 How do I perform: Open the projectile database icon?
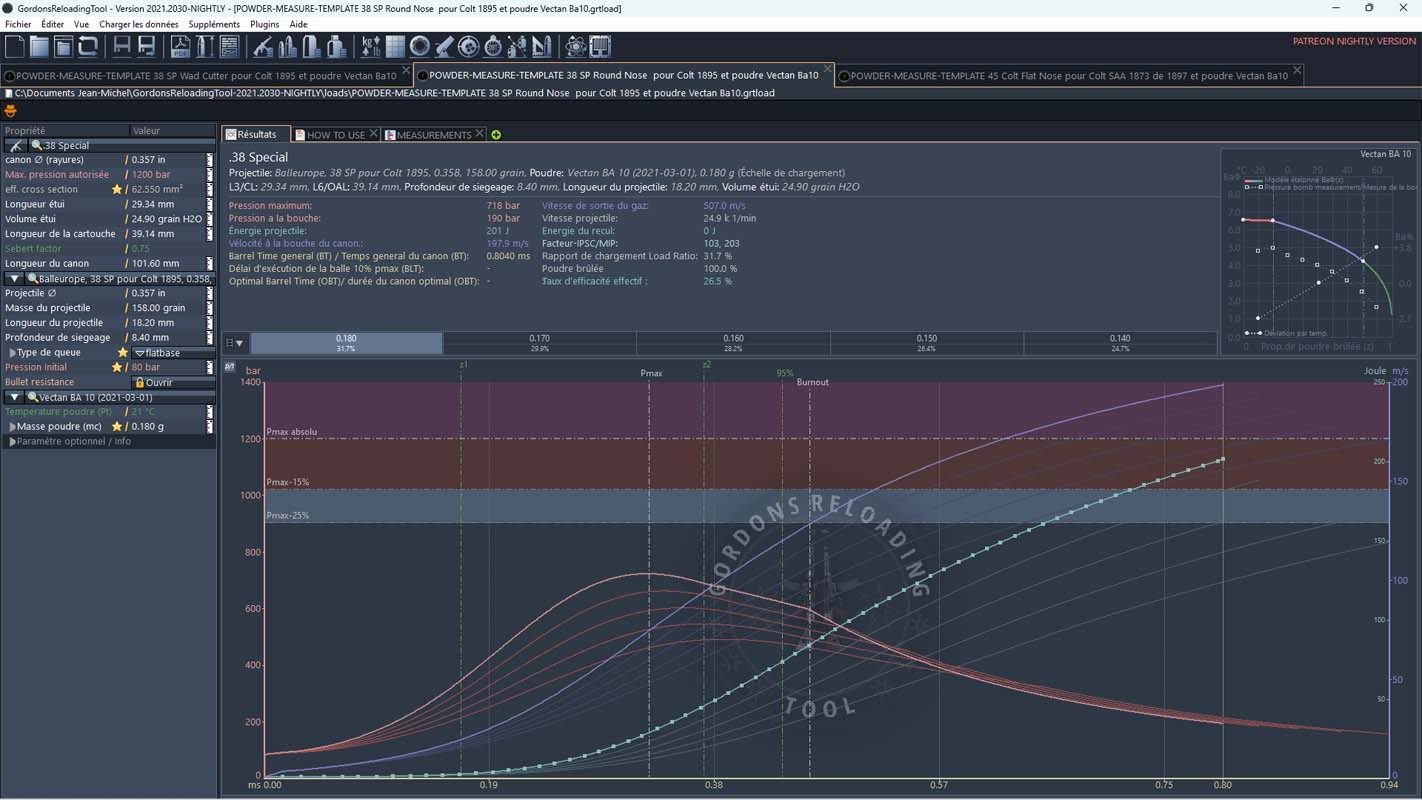[x=312, y=46]
